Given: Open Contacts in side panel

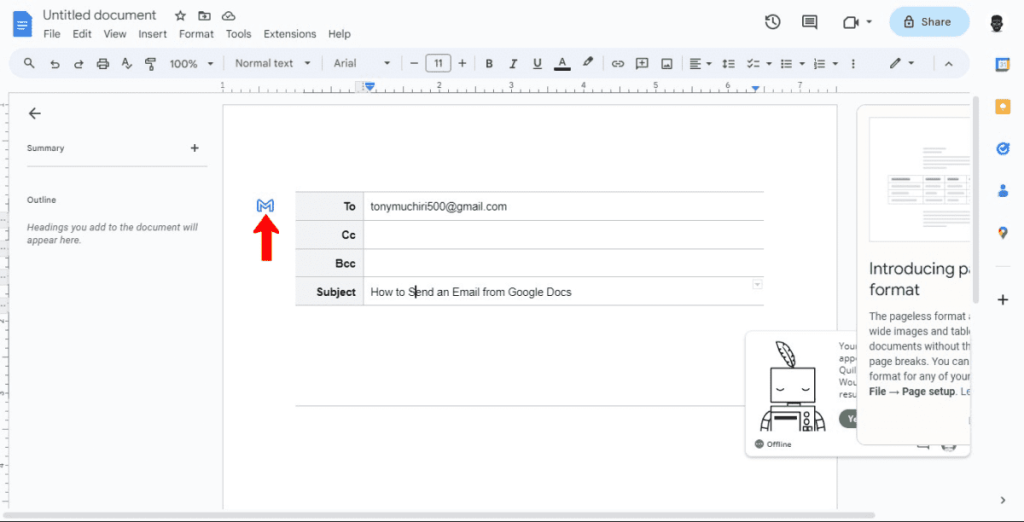Looking at the screenshot, I should 1002,191.
